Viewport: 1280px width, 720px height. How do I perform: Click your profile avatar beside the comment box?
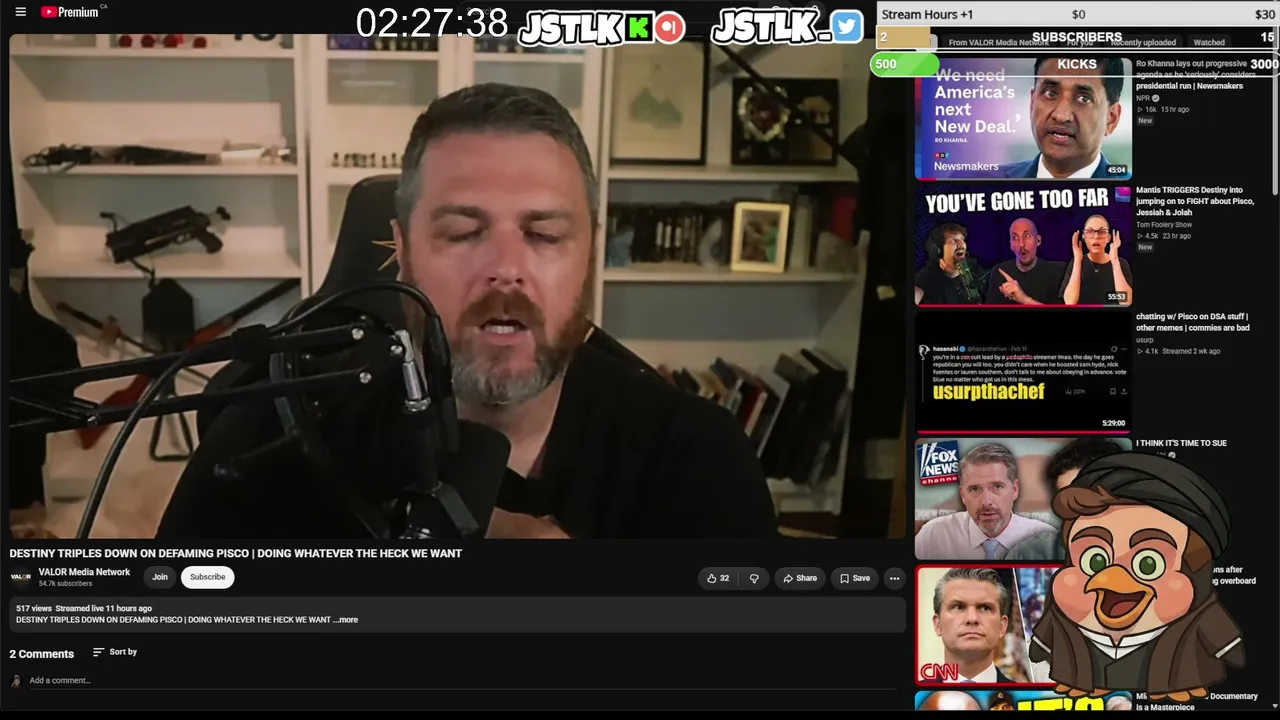[15, 681]
